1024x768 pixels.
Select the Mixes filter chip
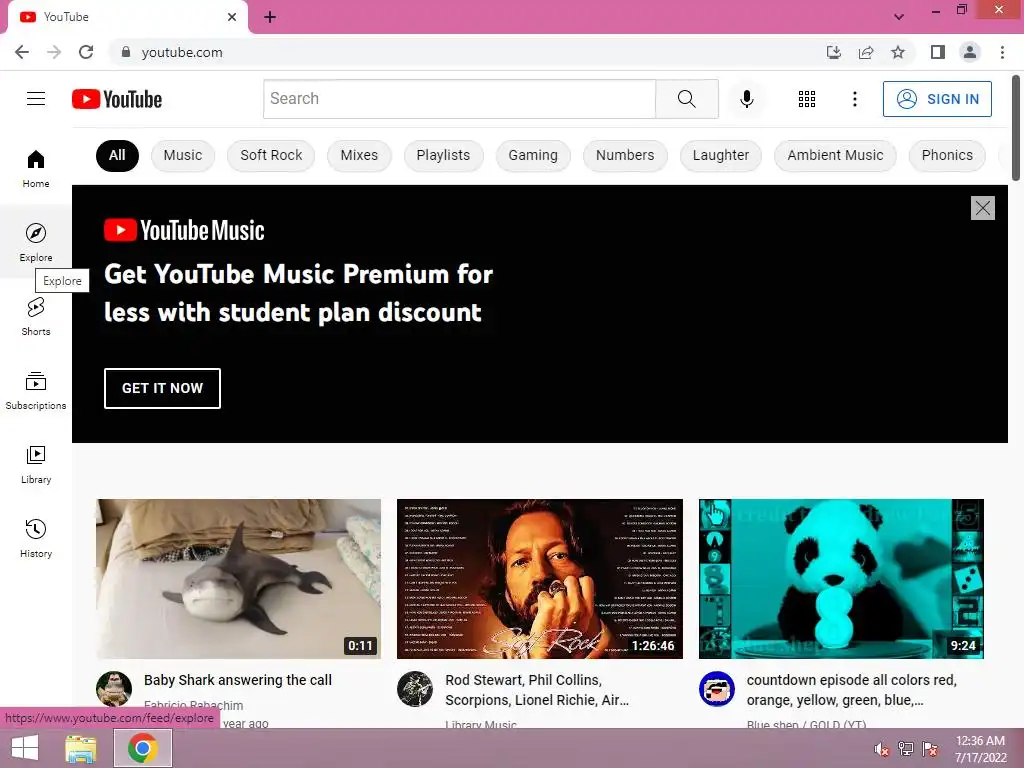point(359,155)
